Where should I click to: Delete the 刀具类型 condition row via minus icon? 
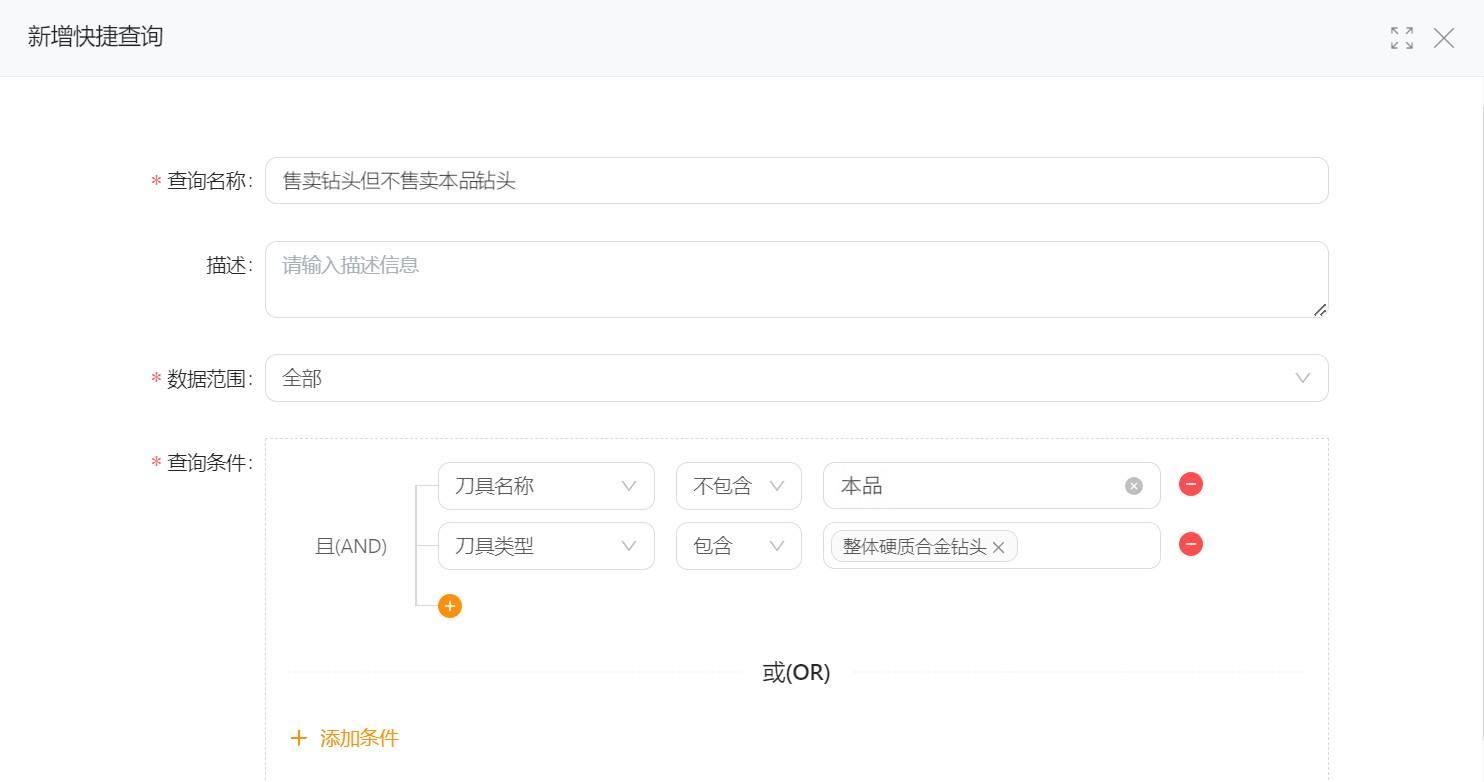(1190, 544)
